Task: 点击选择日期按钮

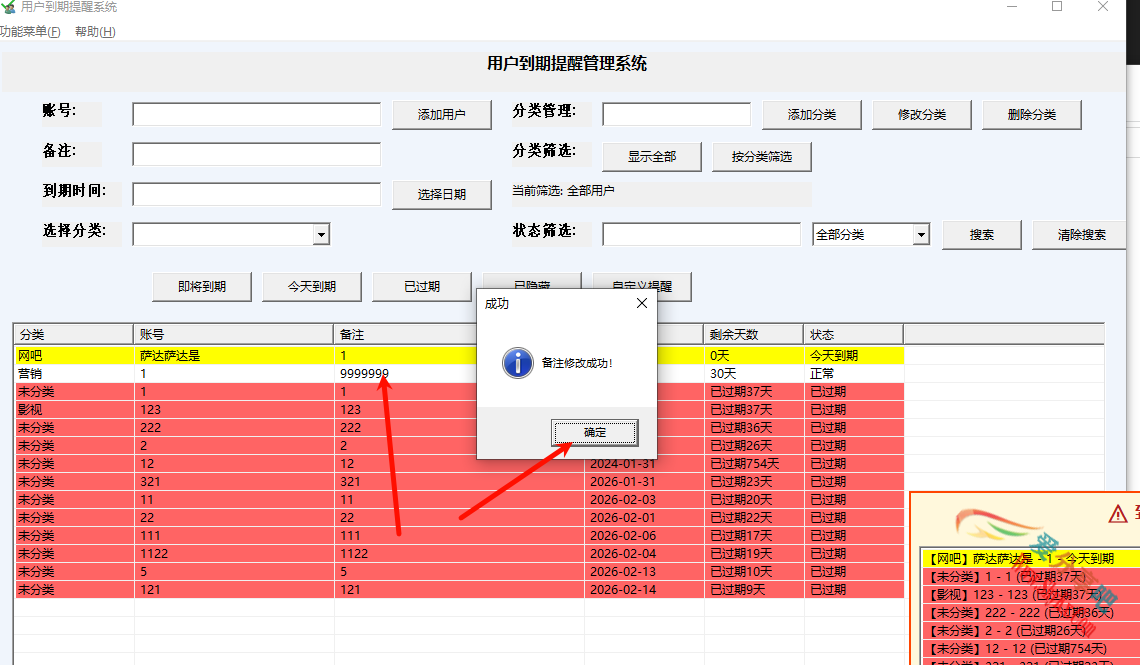Action: pyautogui.click(x=441, y=194)
